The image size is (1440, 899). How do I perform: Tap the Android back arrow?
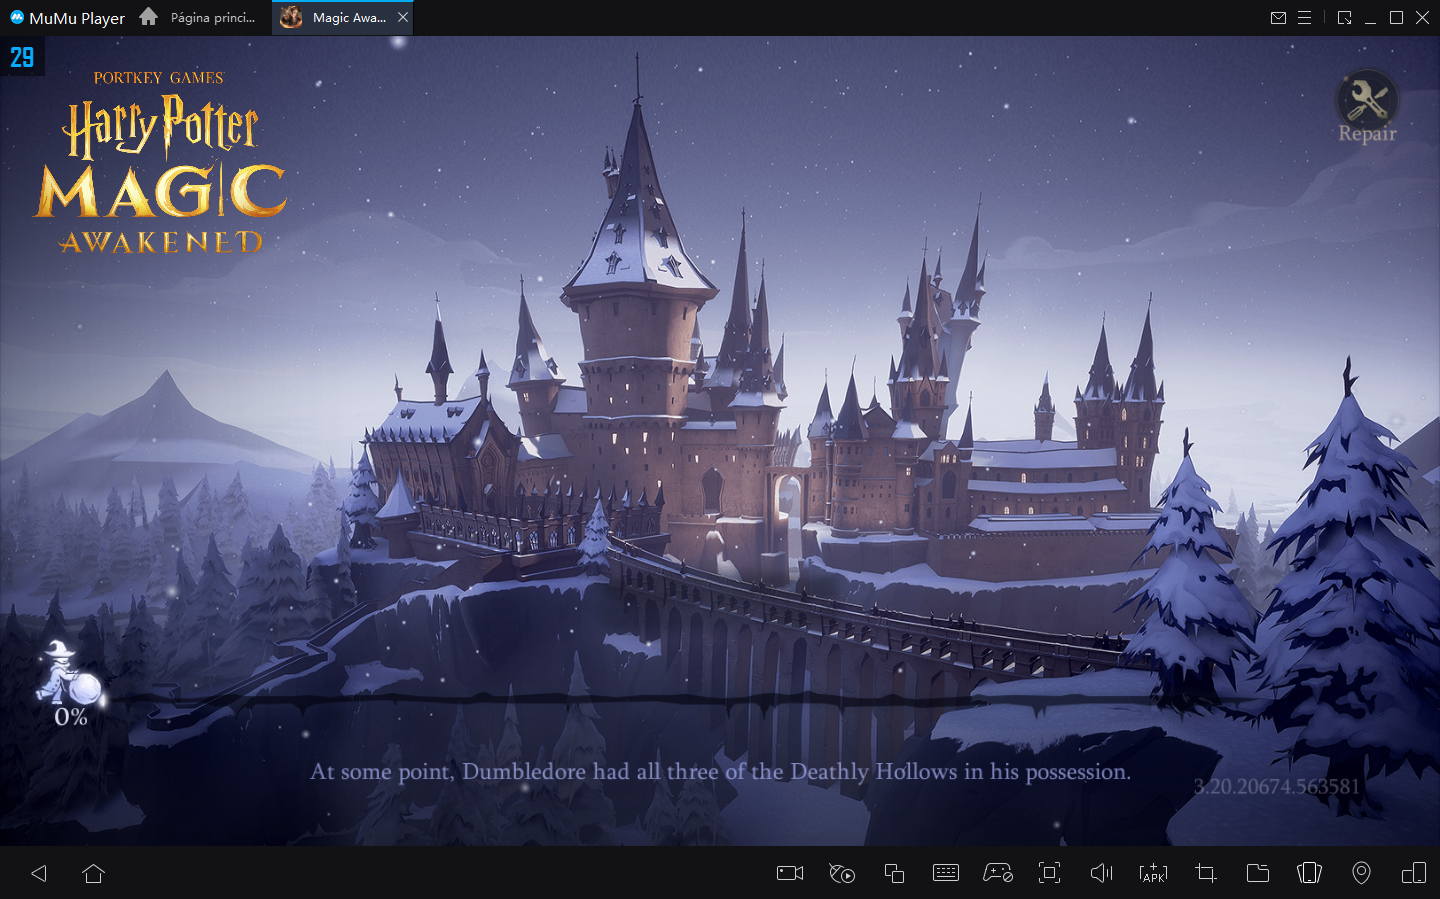point(39,873)
